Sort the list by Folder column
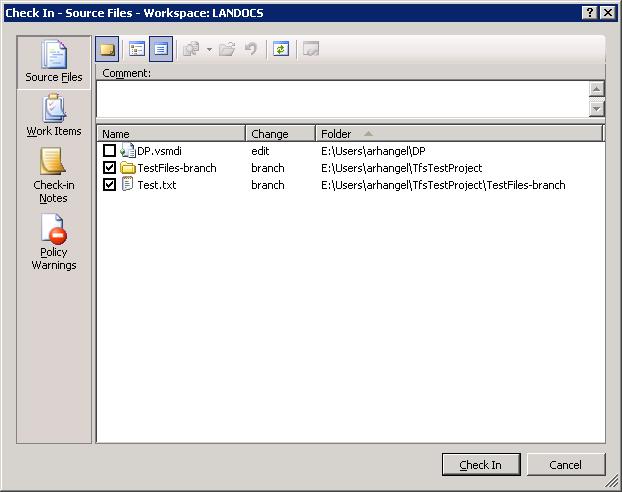Viewport: 622px width, 492px height. (x=458, y=134)
